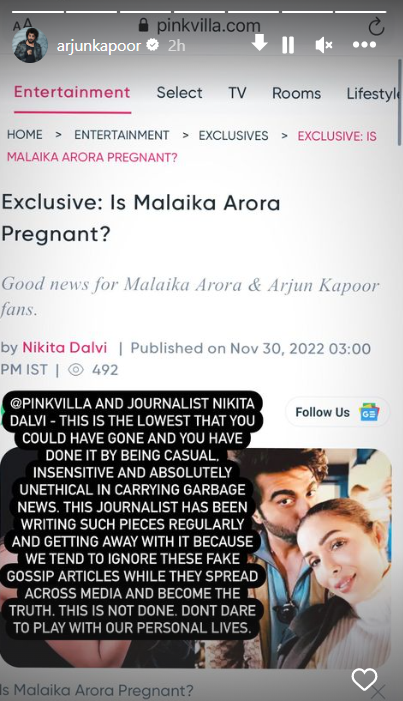Click the HOME breadcrumb link
Screen dimensions: 403x701
coord(25,135)
